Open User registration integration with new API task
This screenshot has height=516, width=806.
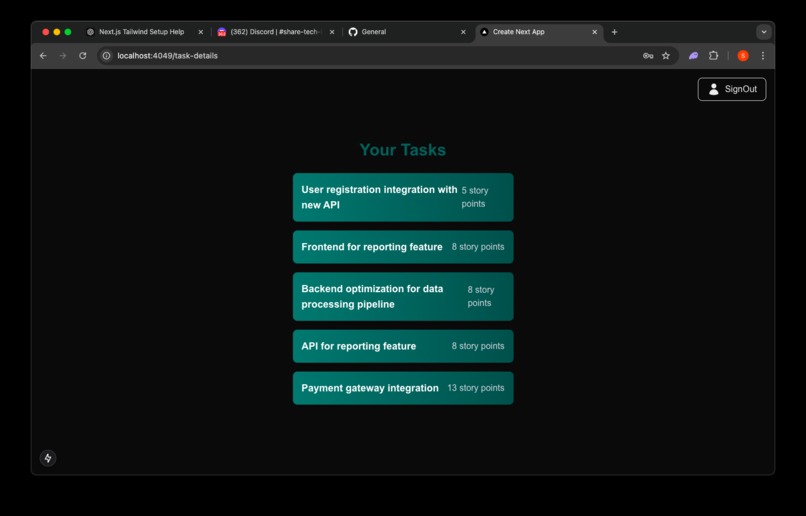(x=403, y=197)
